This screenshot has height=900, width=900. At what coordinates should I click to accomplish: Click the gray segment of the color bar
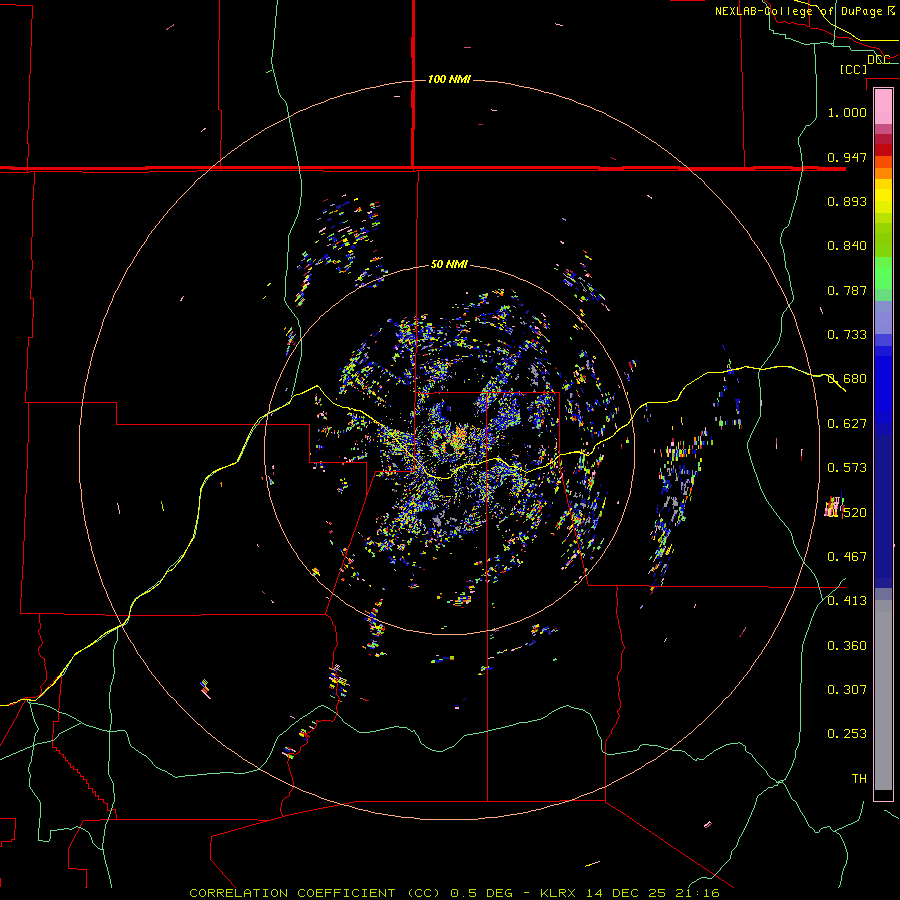click(883, 695)
